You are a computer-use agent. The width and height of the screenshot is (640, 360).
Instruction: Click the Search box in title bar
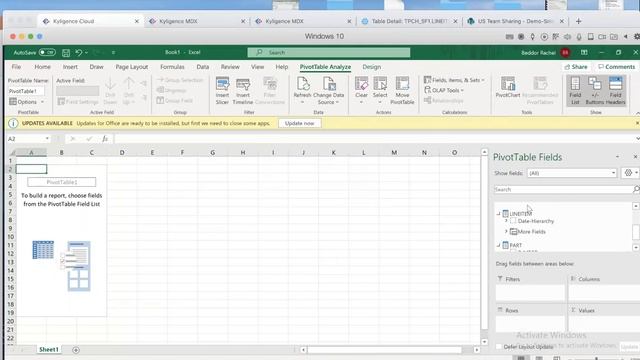click(329, 53)
